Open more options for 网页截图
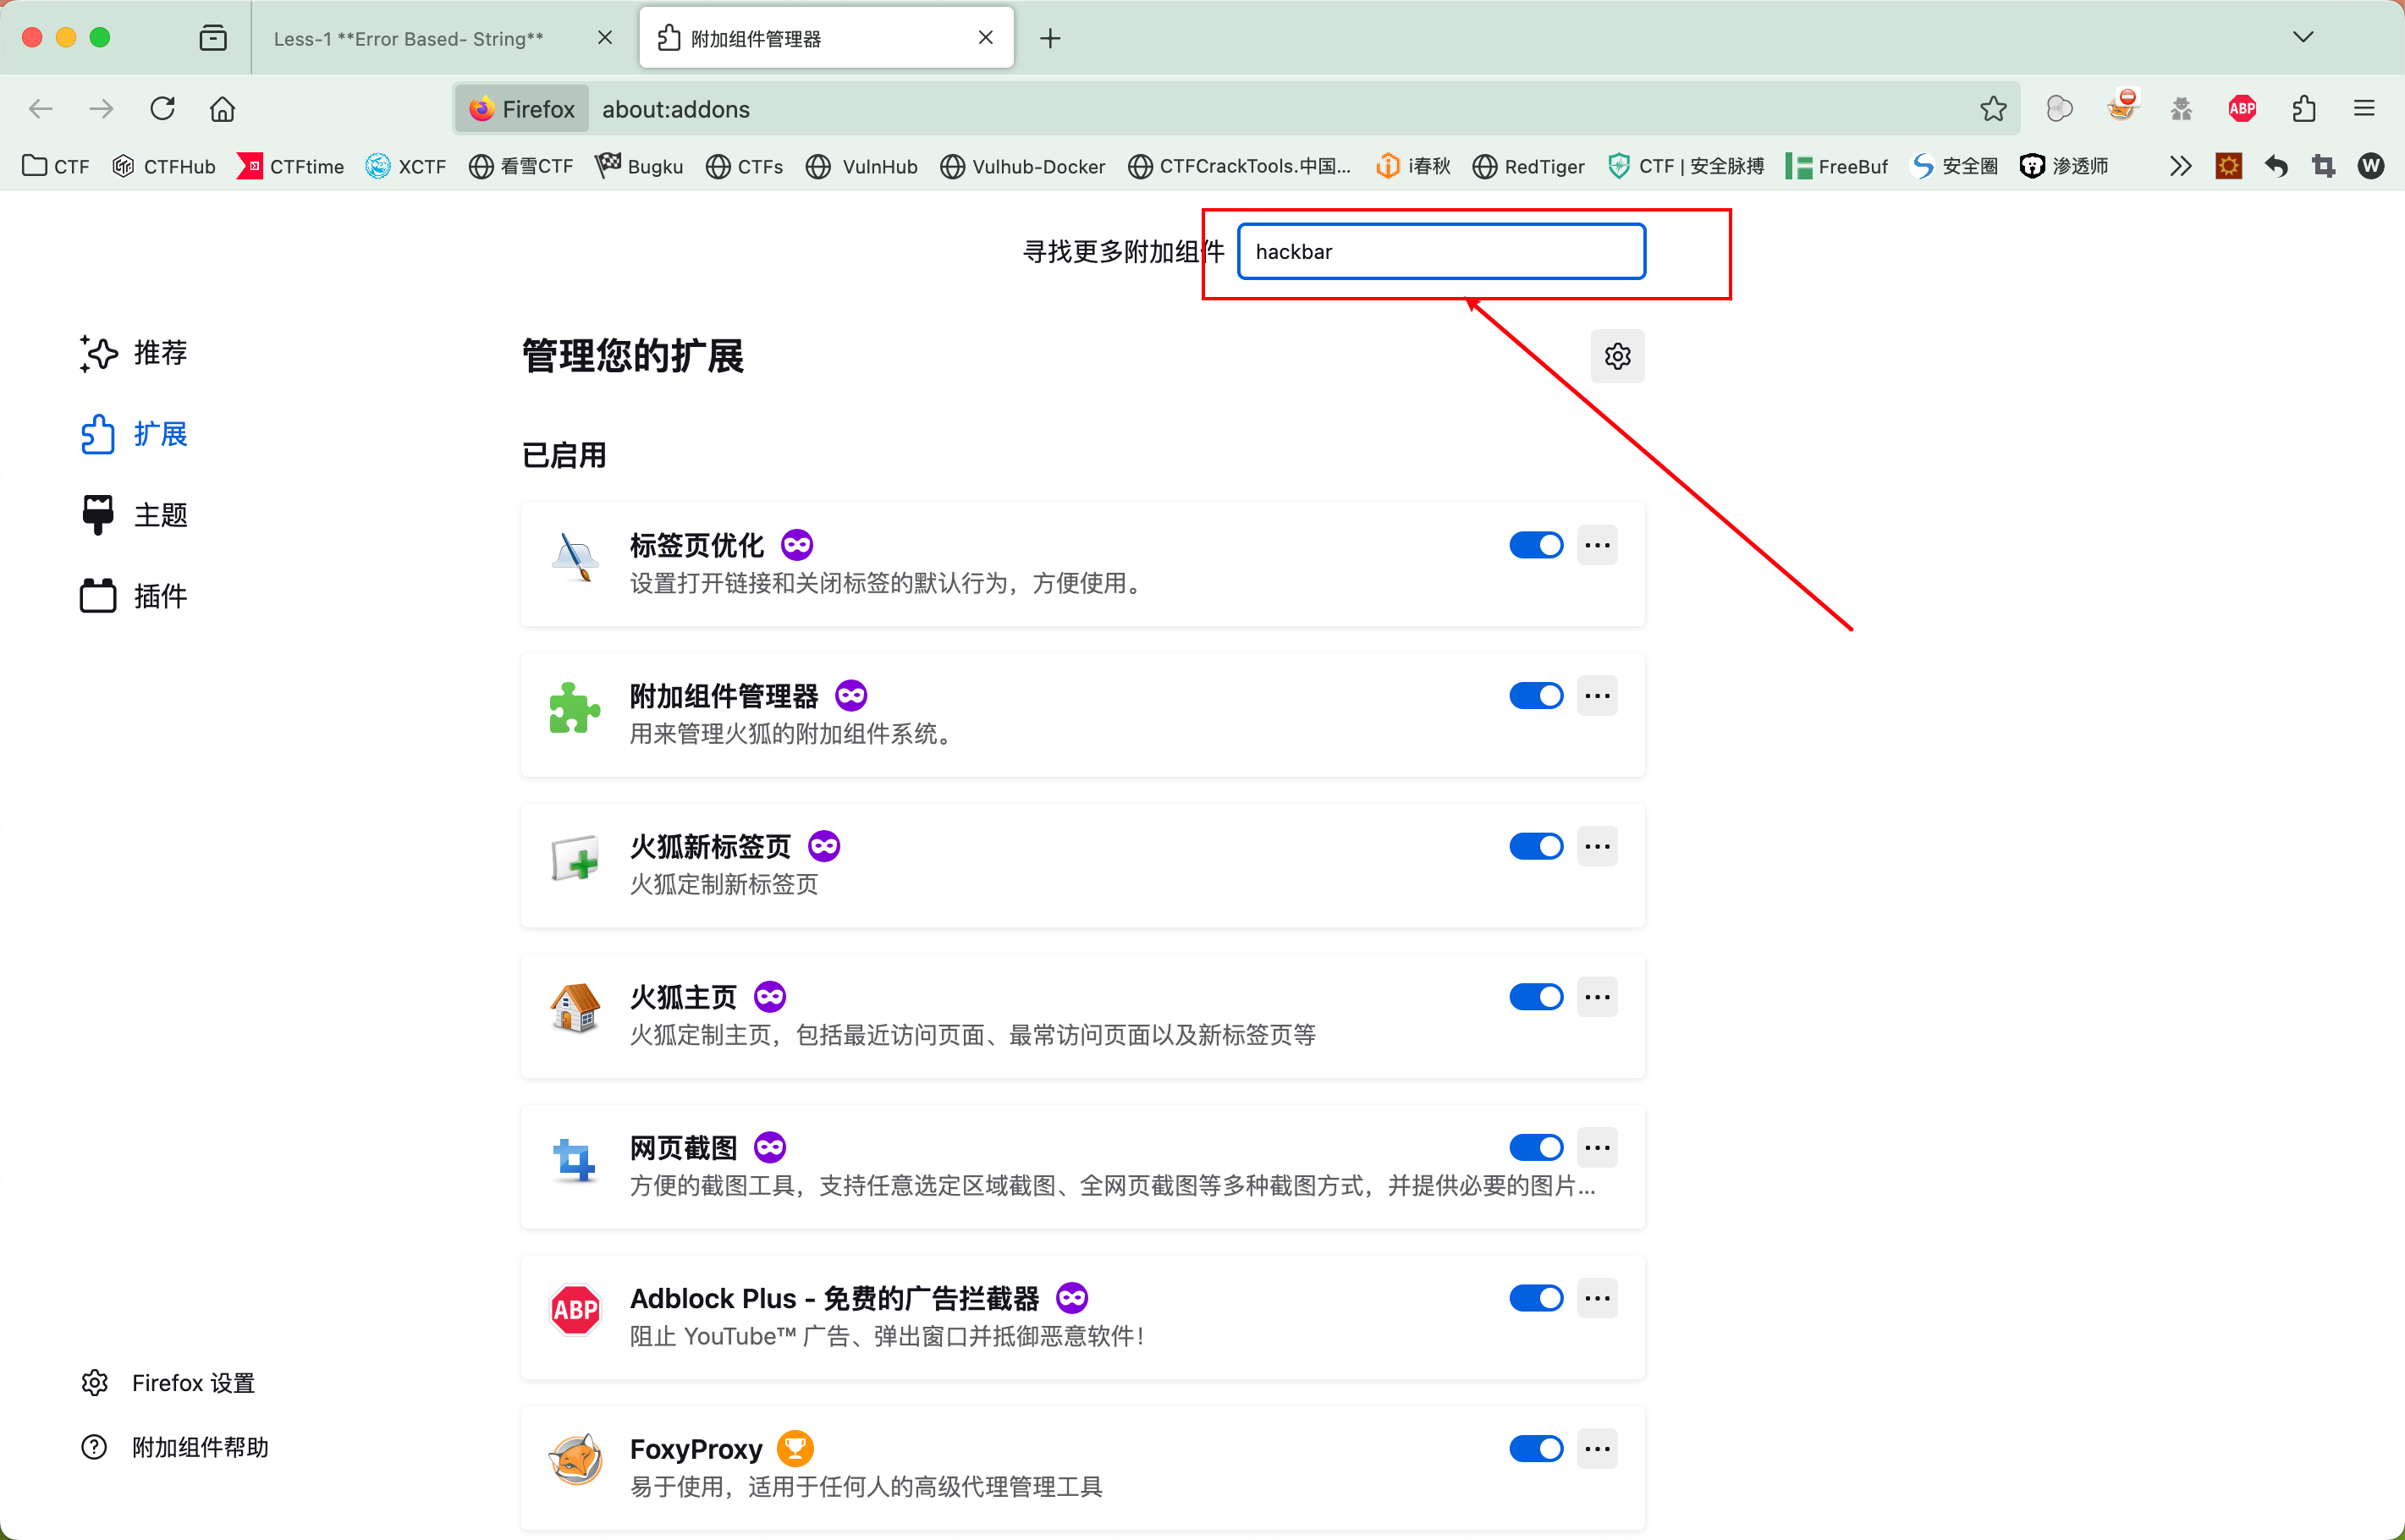Image resolution: width=2405 pixels, height=1540 pixels. click(x=1597, y=1147)
